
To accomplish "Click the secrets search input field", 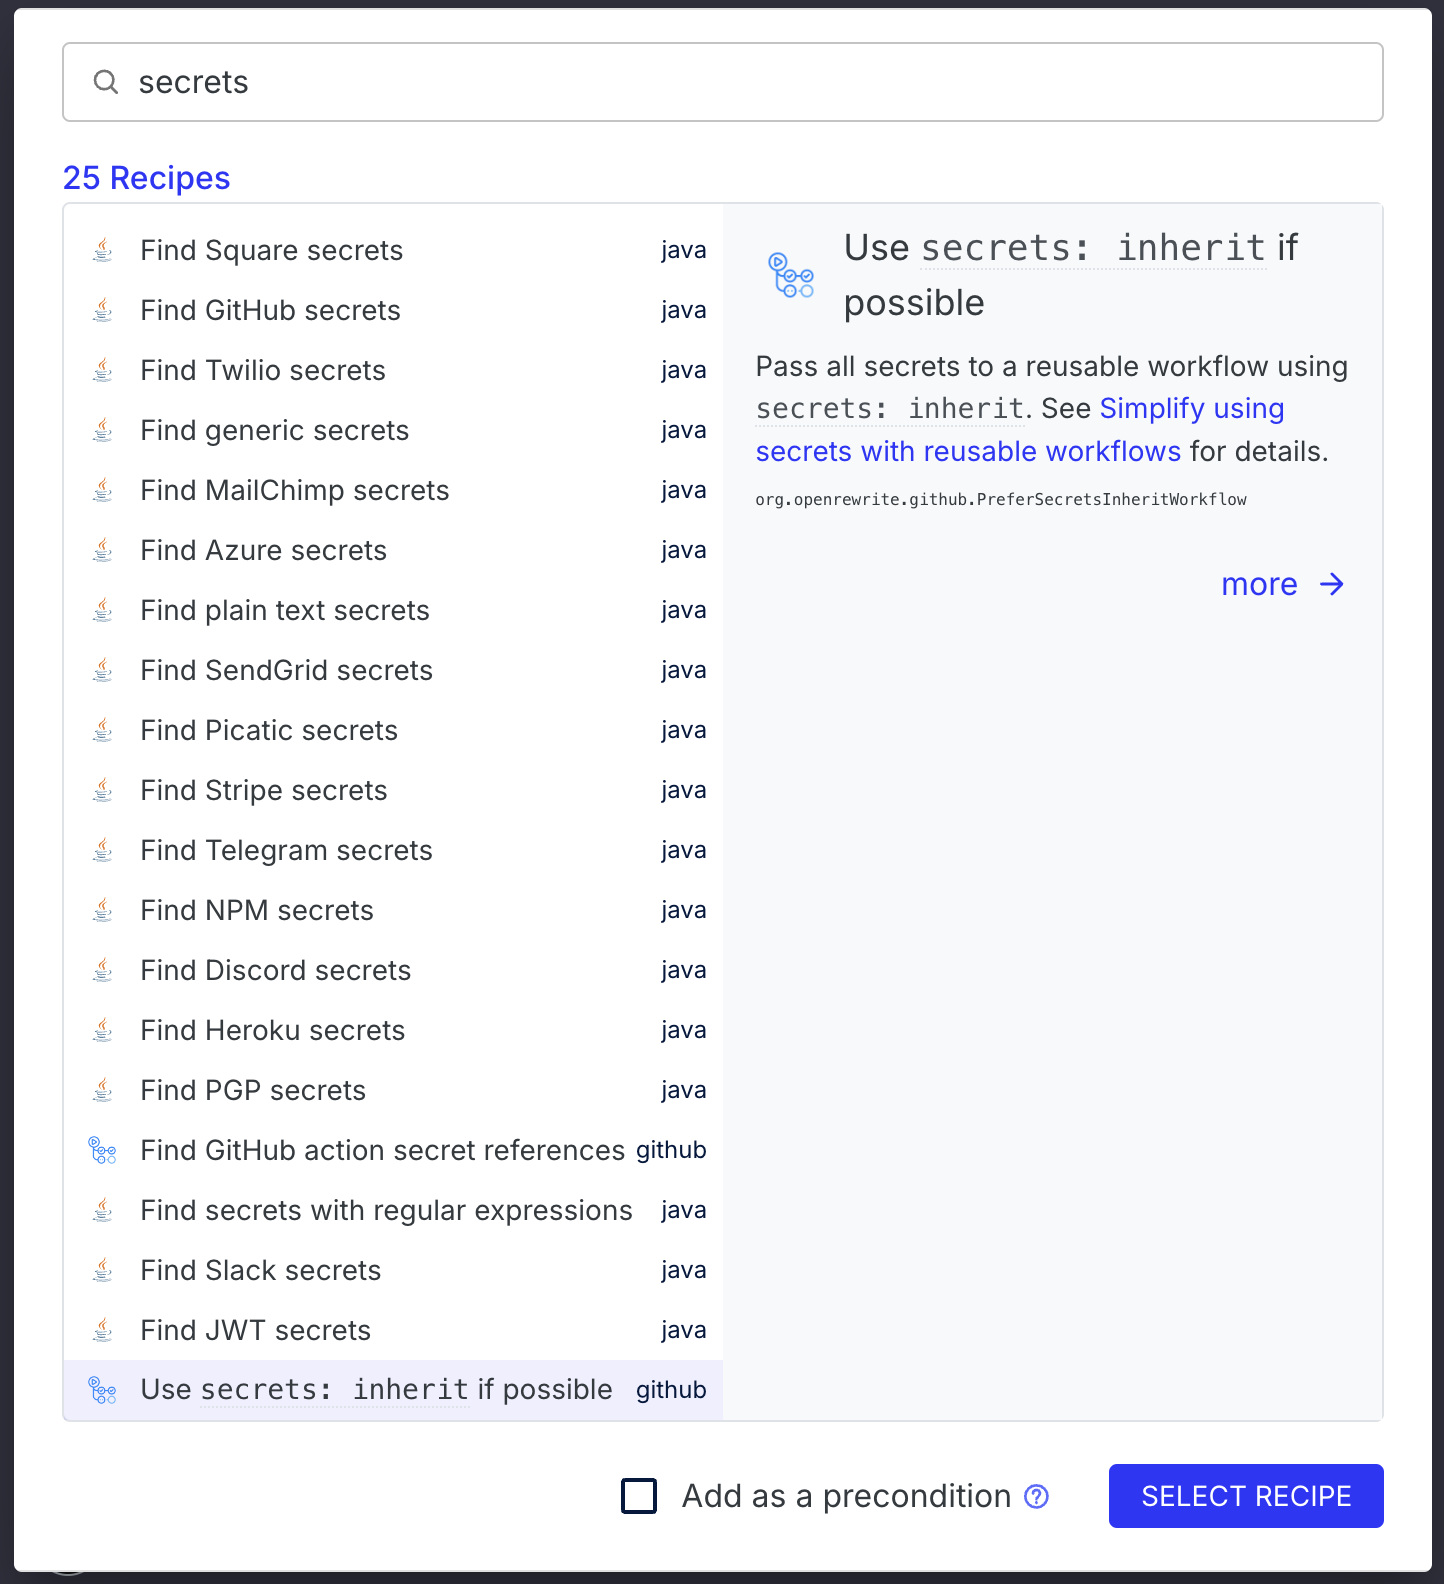I will (723, 82).
